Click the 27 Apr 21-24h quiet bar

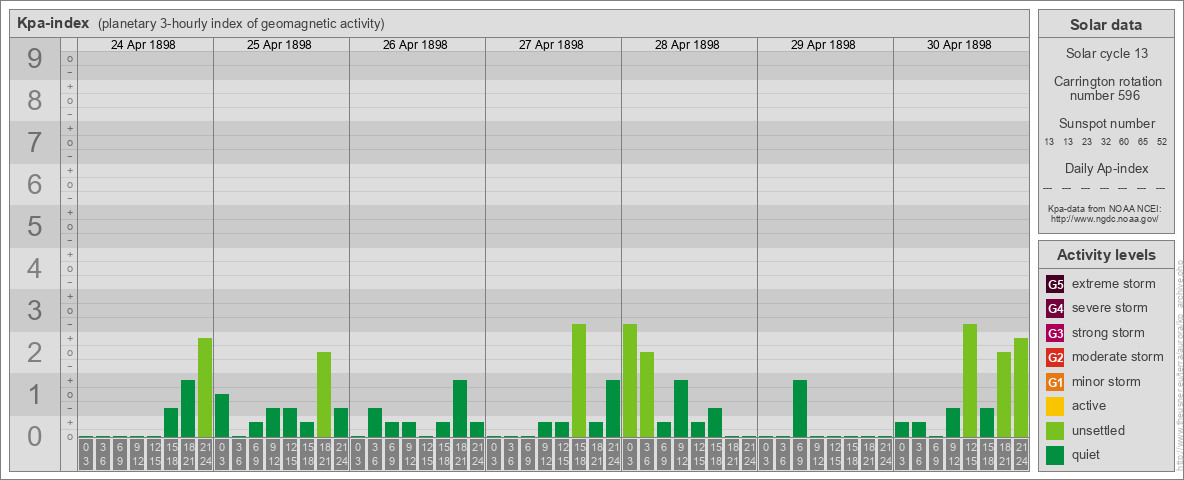point(613,409)
